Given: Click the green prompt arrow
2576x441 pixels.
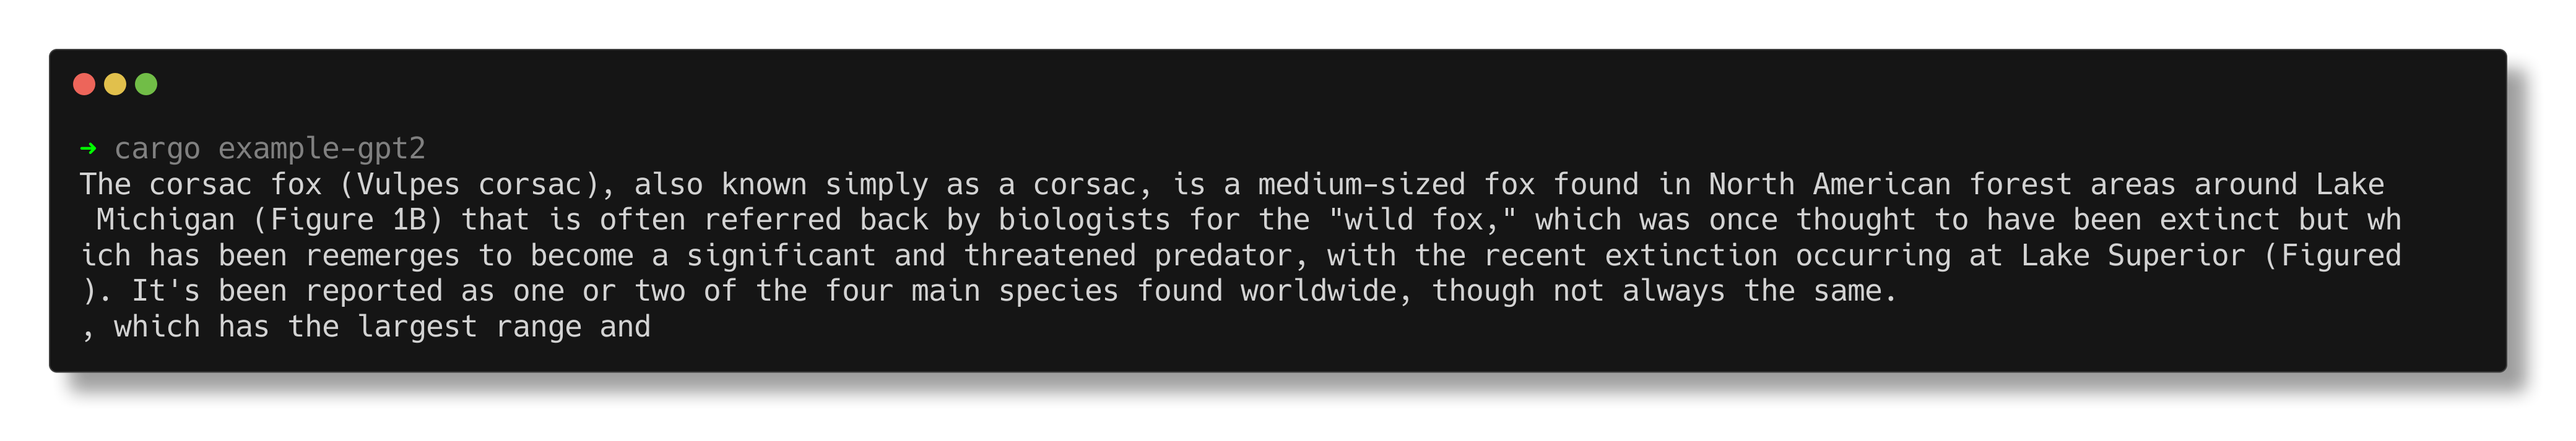Looking at the screenshot, I should pos(88,148).
